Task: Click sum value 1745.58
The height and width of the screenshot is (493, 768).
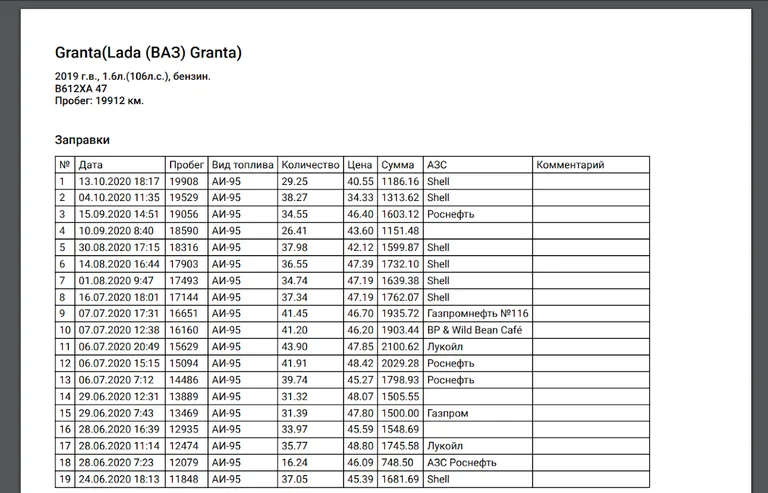Action: coord(400,446)
